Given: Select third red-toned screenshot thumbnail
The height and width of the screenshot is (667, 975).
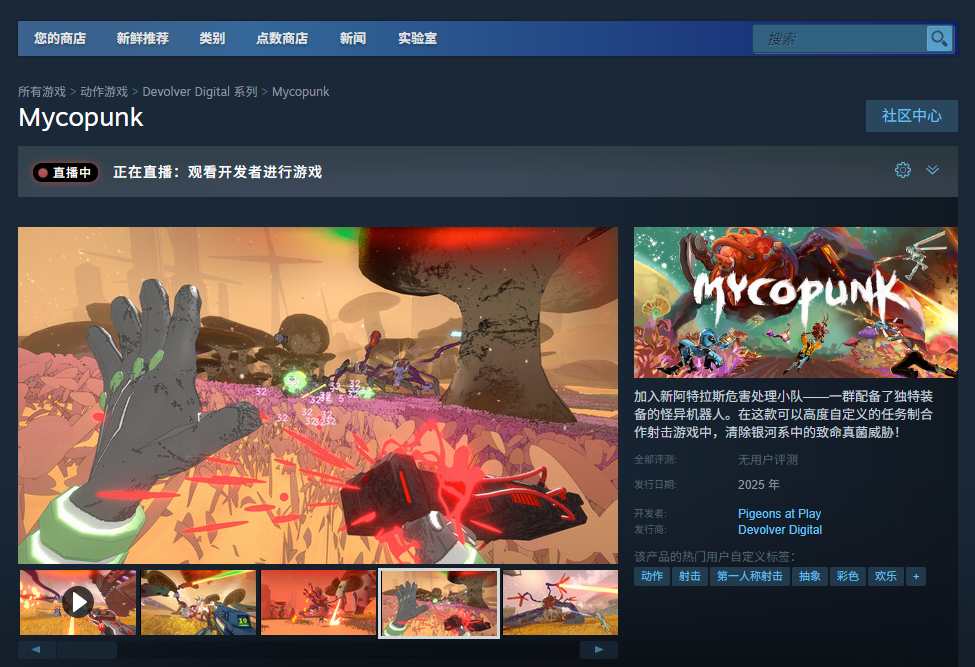Looking at the screenshot, I should tap(318, 602).
